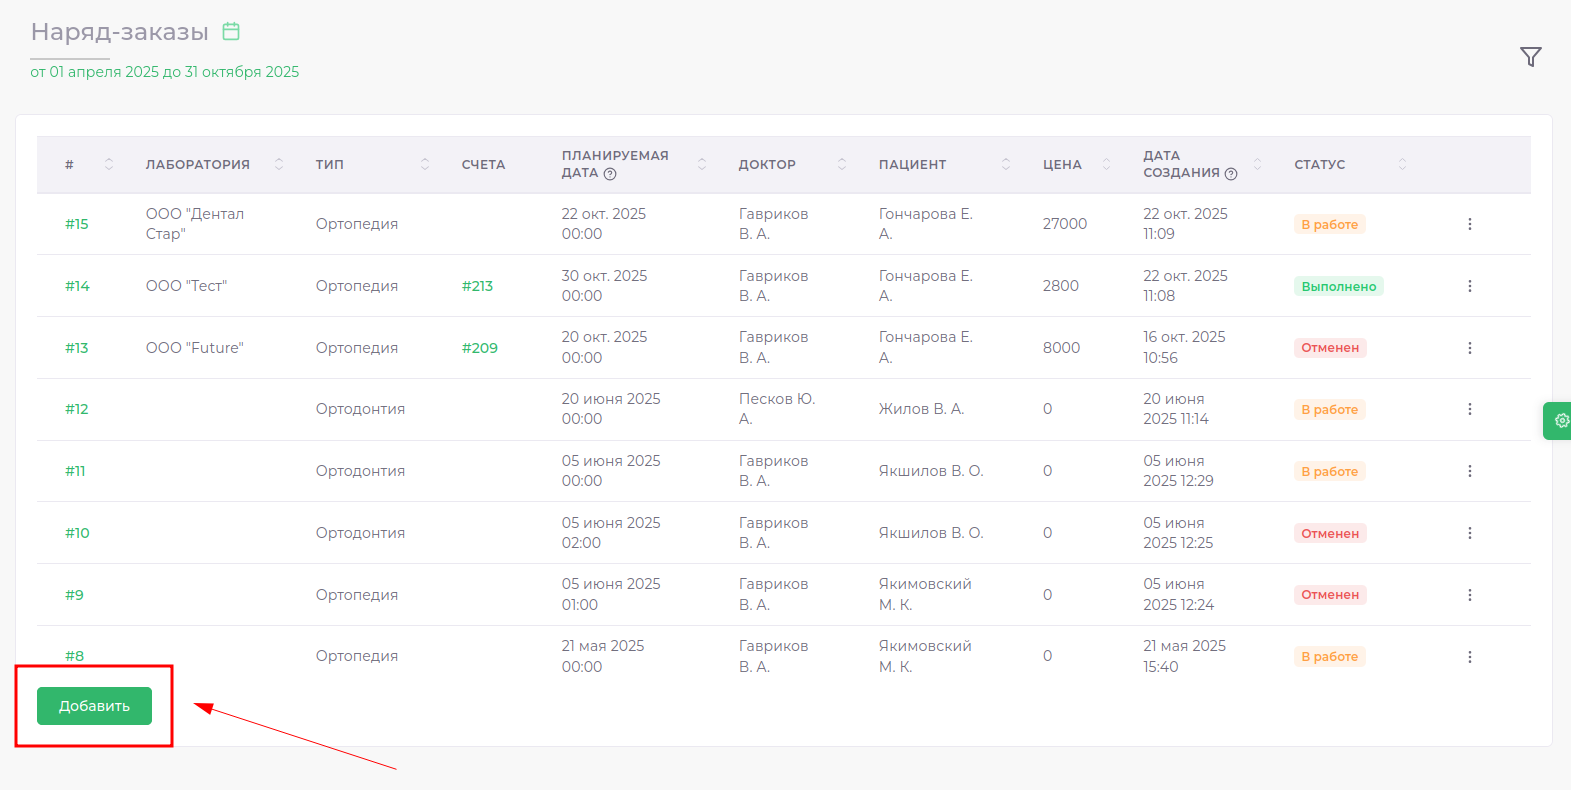
Task: Open three-dot menu for order #12
Action: (x=1469, y=409)
